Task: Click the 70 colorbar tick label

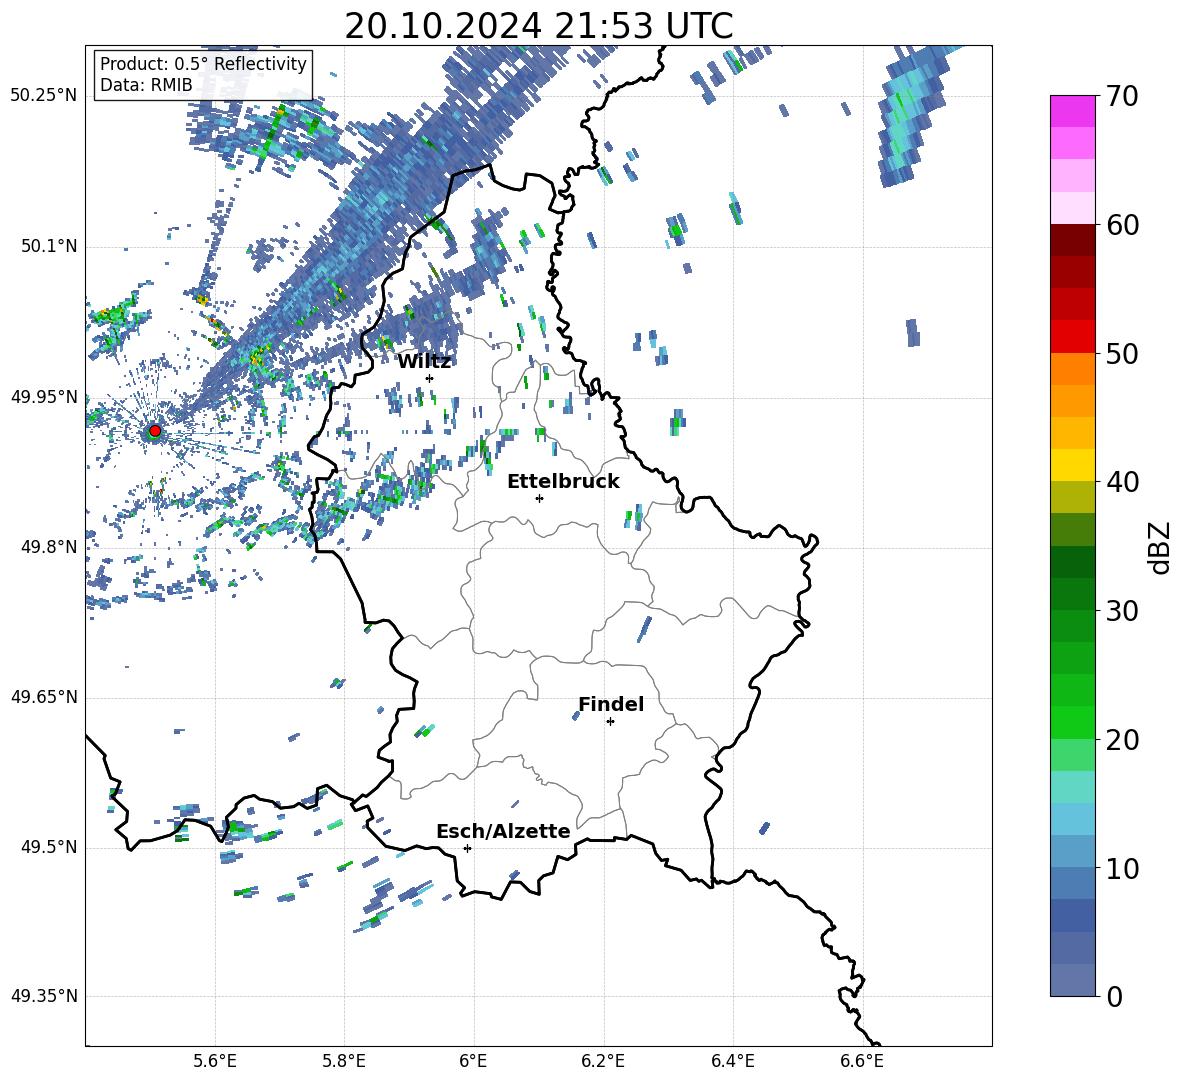Action: point(1121,97)
